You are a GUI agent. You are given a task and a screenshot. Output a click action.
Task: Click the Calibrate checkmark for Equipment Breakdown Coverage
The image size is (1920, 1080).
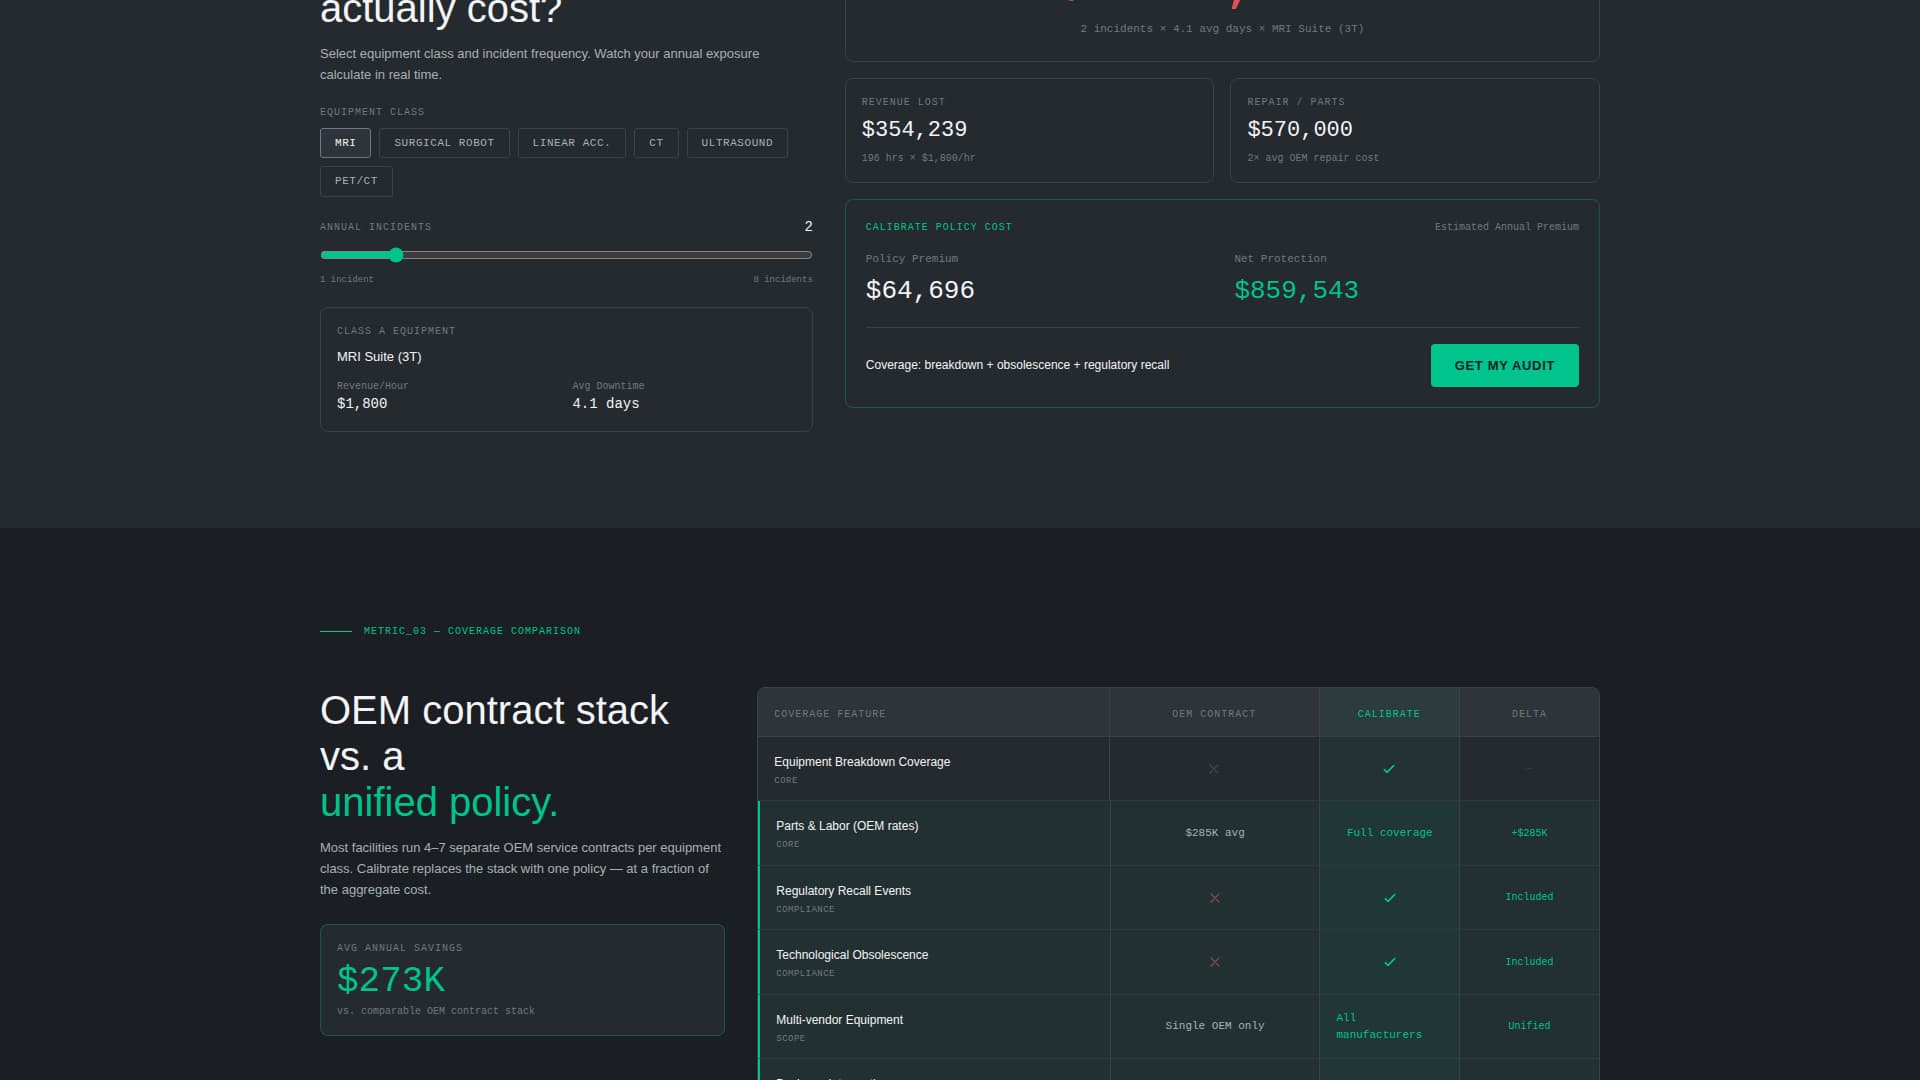coord(1389,769)
